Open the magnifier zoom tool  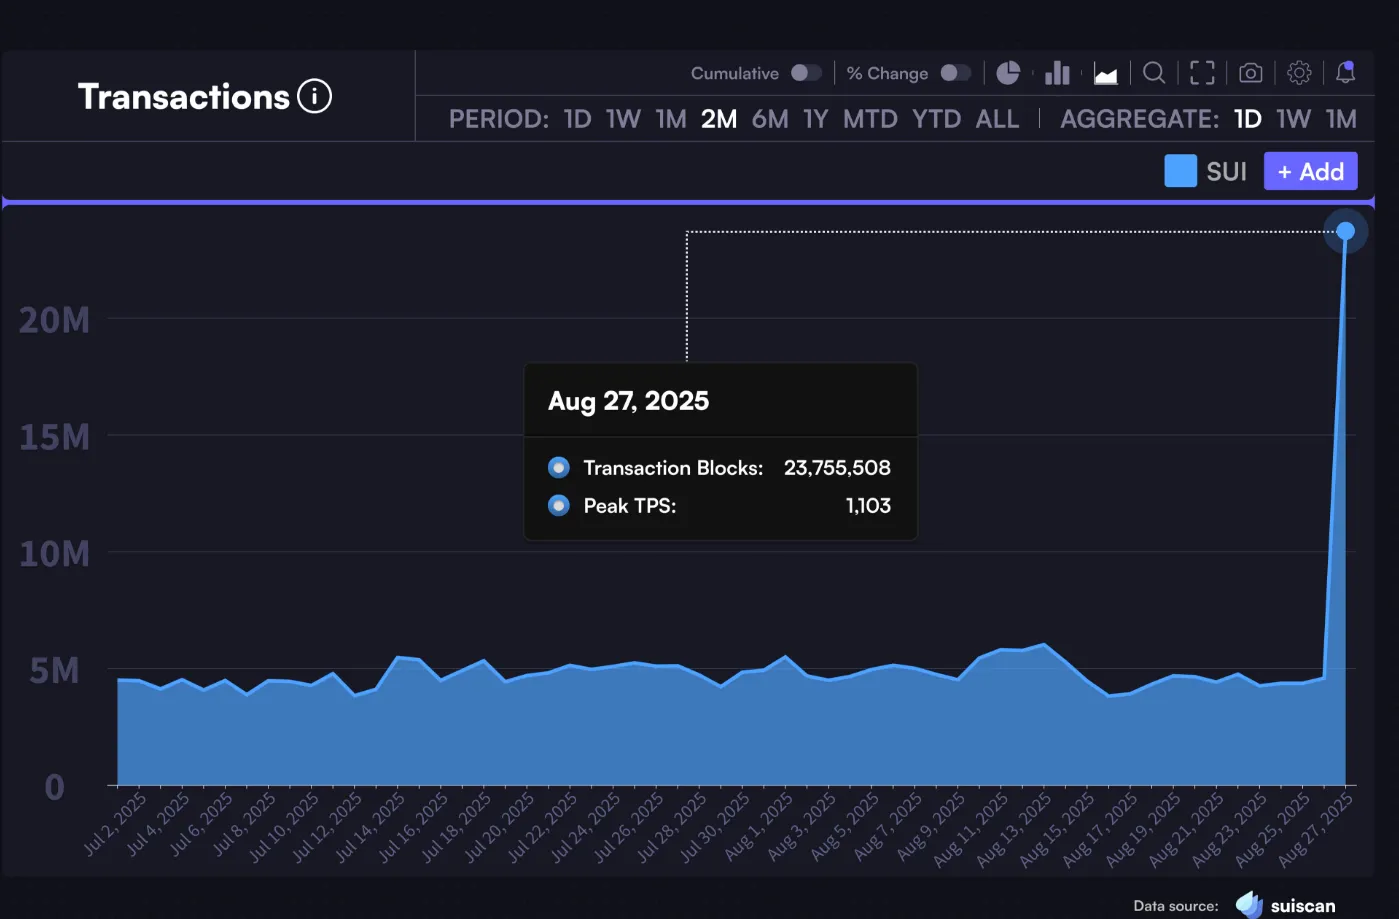pyautogui.click(x=1154, y=73)
